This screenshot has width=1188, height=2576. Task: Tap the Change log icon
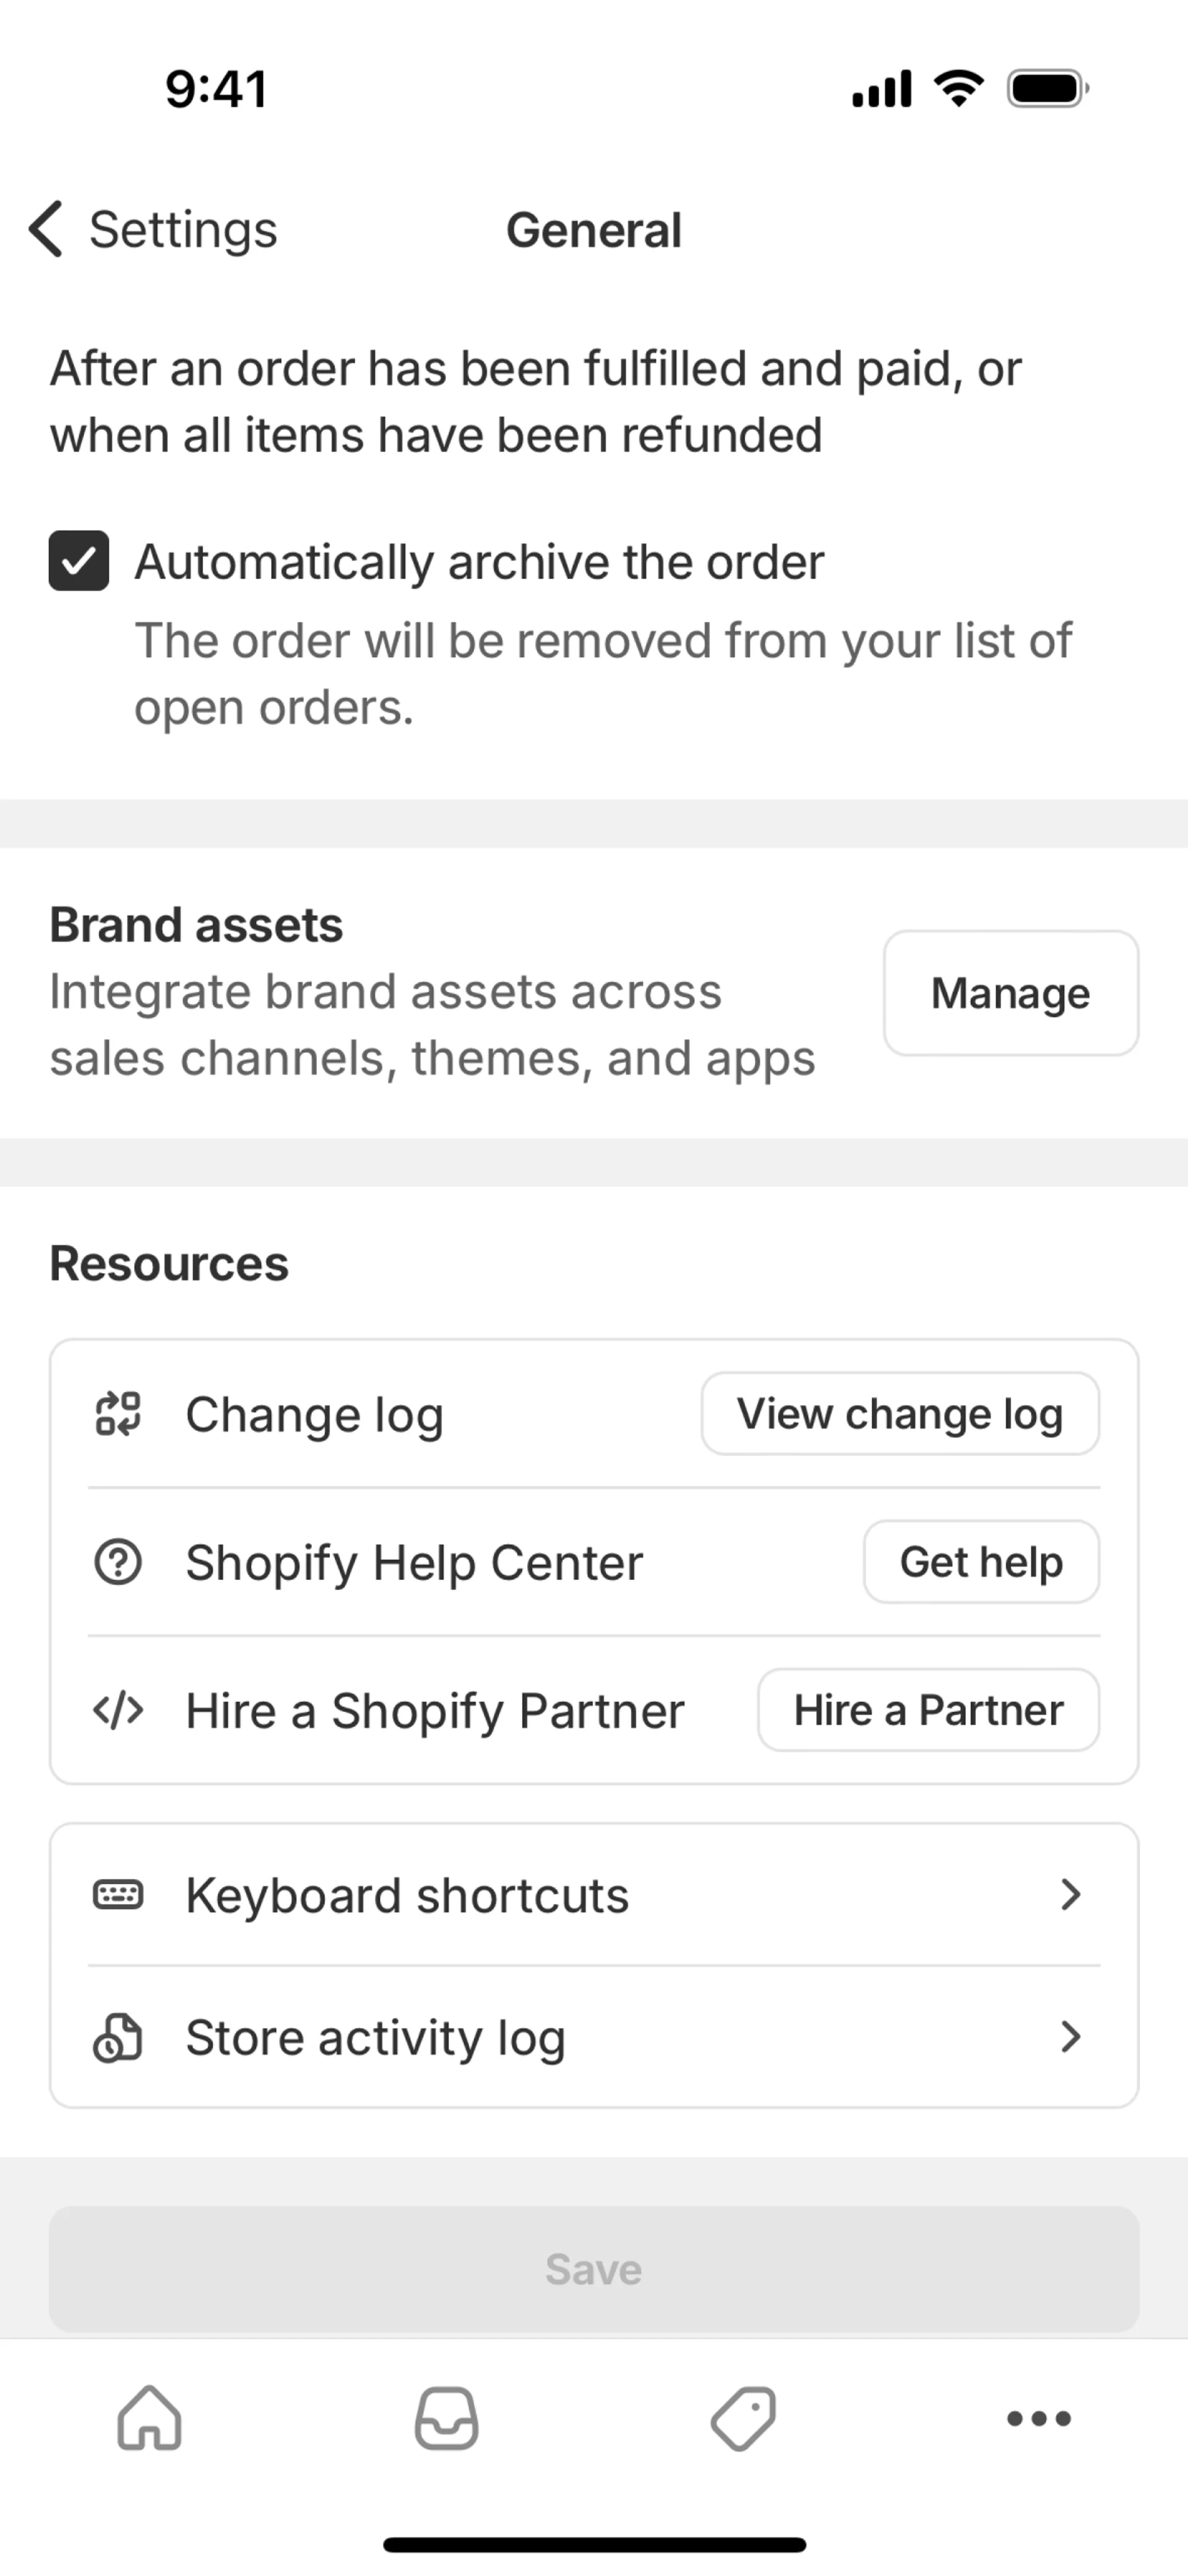pyautogui.click(x=118, y=1414)
